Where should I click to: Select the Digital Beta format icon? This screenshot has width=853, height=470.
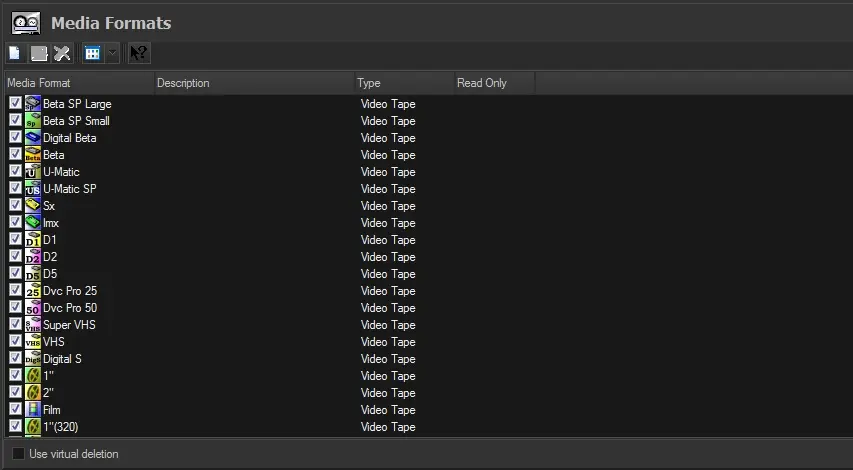pyautogui.click(x=33, y=138)
